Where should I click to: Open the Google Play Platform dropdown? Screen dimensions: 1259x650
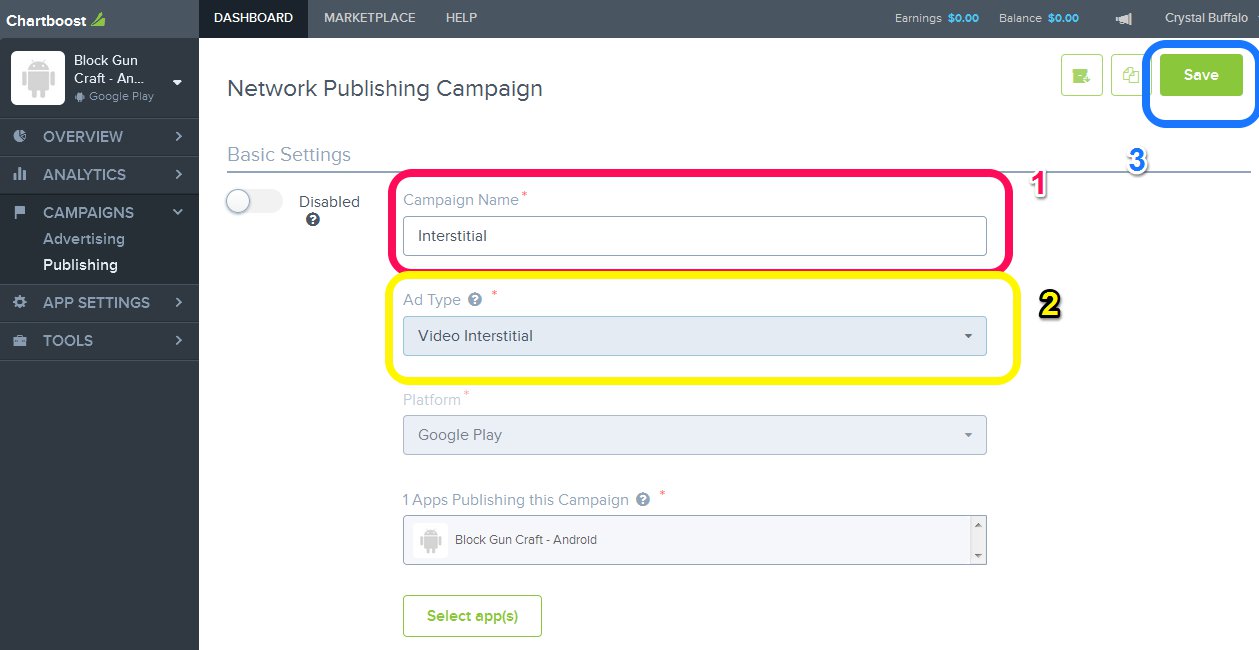(x=695, y=435)
